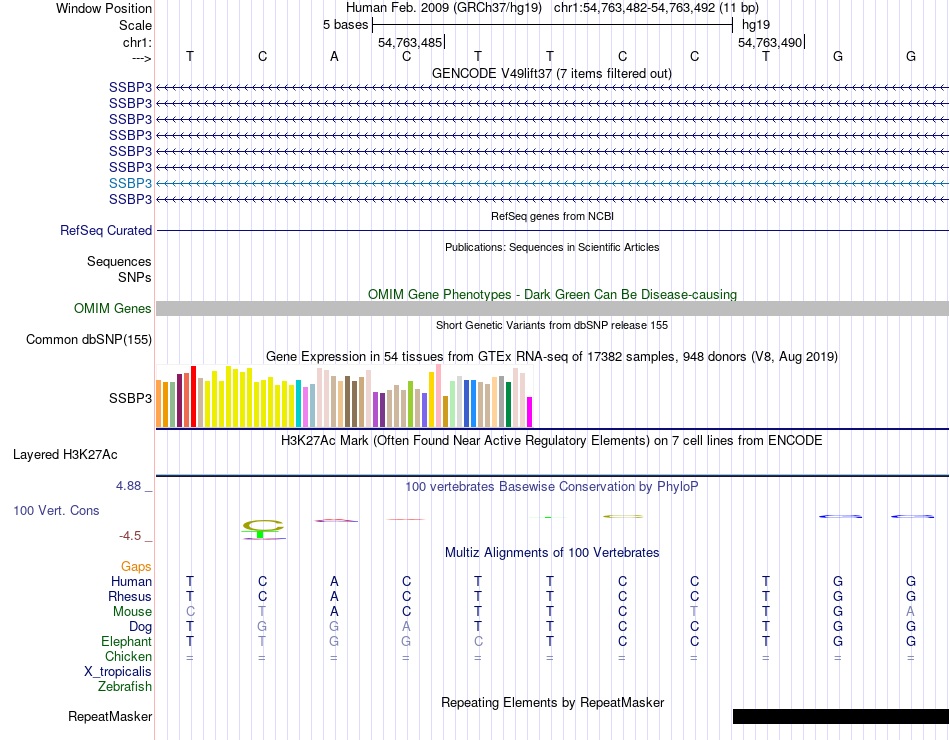
Task: Click the Sequences track label
Action: [119, 261]
